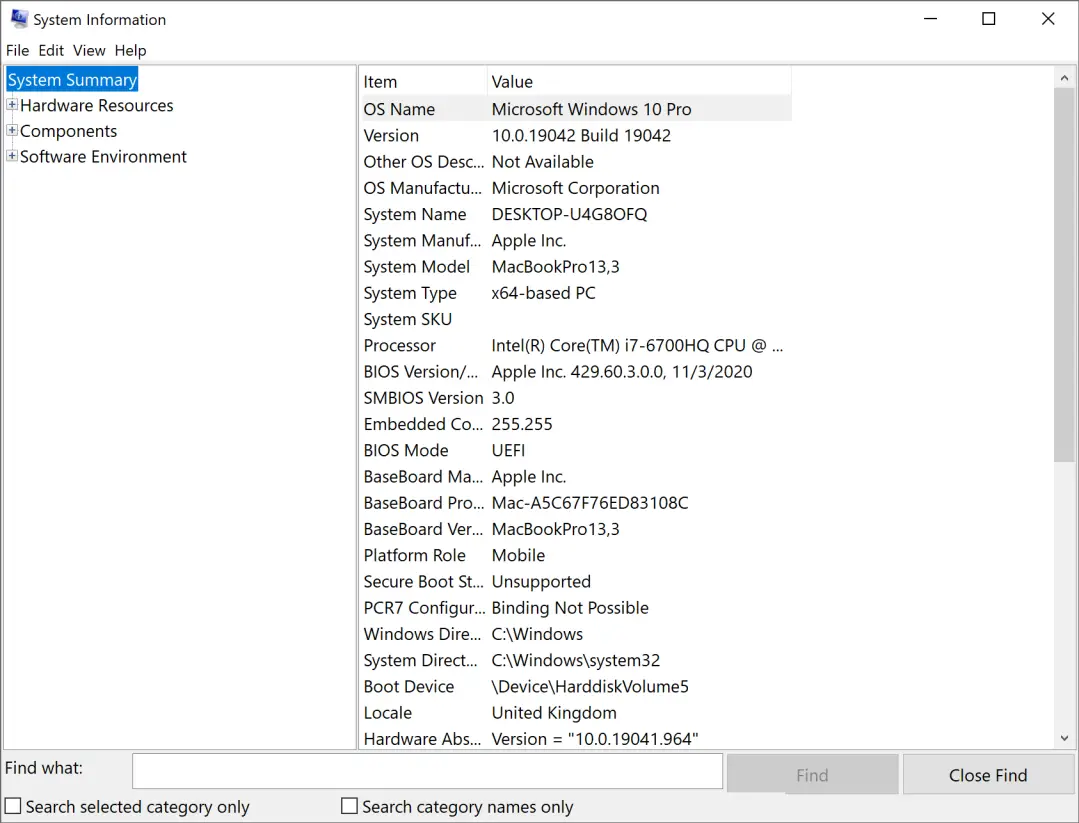Screen dimensions: 1079x823
Task: Select the BaseBoard Ver... row
Action: click(576, 529)
